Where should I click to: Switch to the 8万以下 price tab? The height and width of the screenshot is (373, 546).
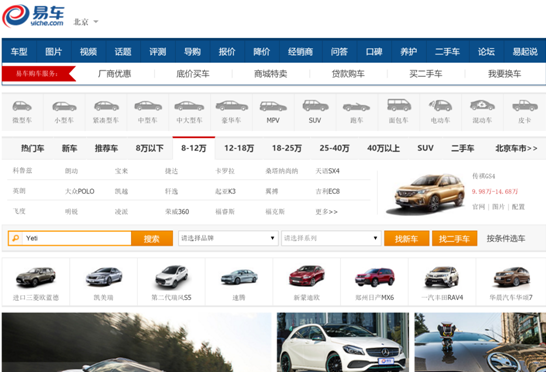(150, 148)
